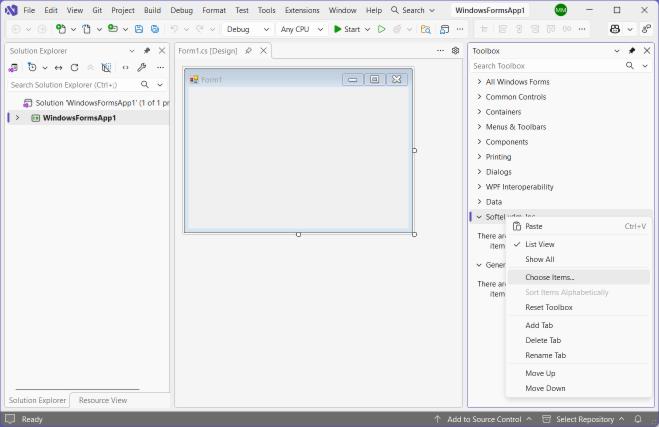Viewport: 659px width, 427px height.
Task: Pin the Form1.cs [Design] tab
Action: click(x=248, y=51)
